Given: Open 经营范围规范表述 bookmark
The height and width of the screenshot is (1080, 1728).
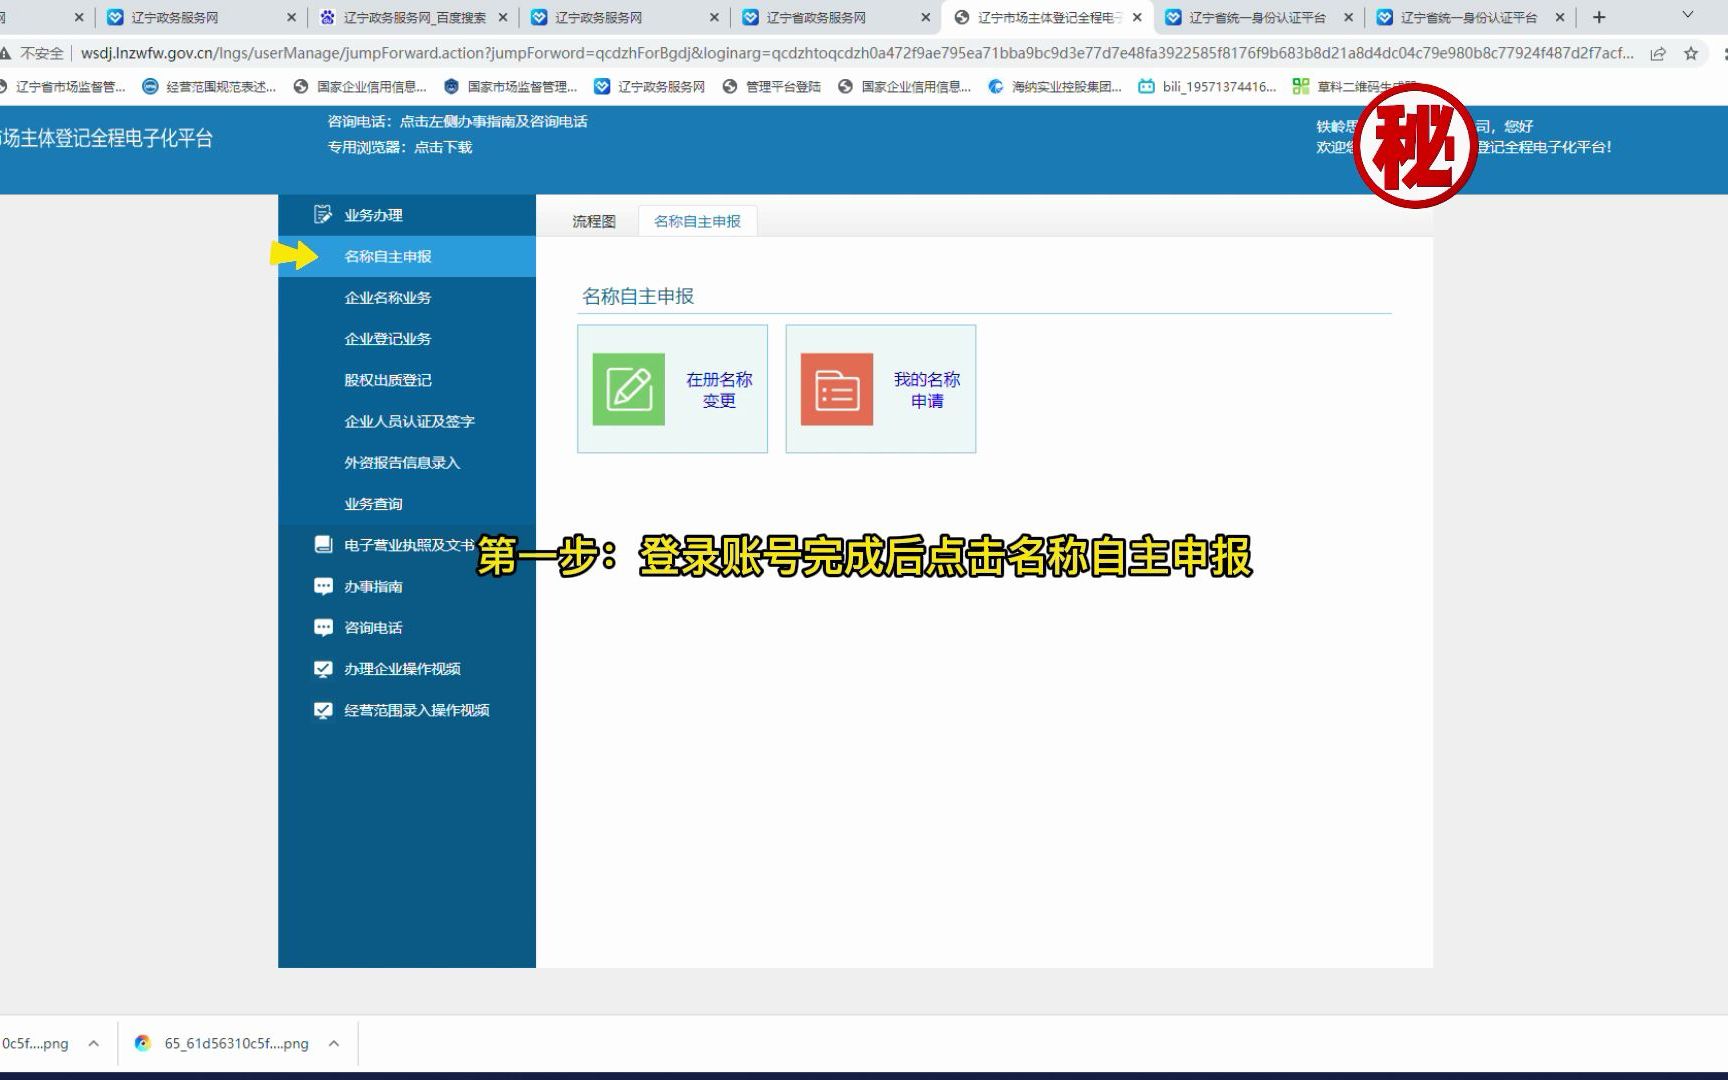Looking at the screenshot, I should pos(210,87).
